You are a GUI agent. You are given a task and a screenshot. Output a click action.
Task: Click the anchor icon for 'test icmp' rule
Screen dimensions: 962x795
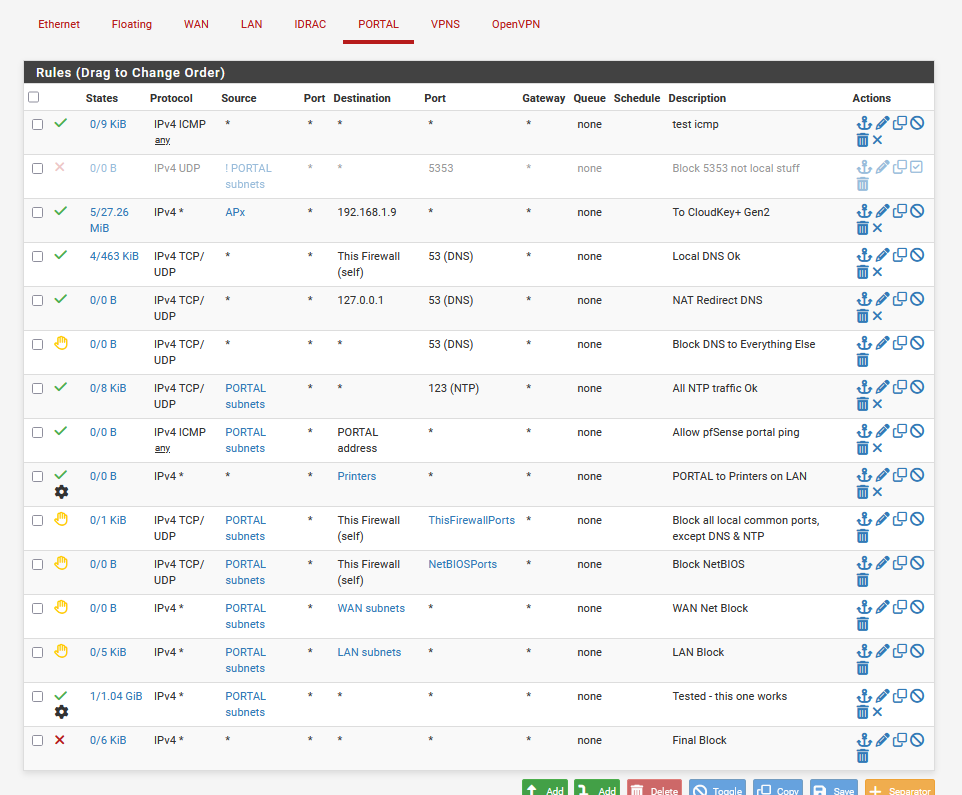[x=864, y=123]
